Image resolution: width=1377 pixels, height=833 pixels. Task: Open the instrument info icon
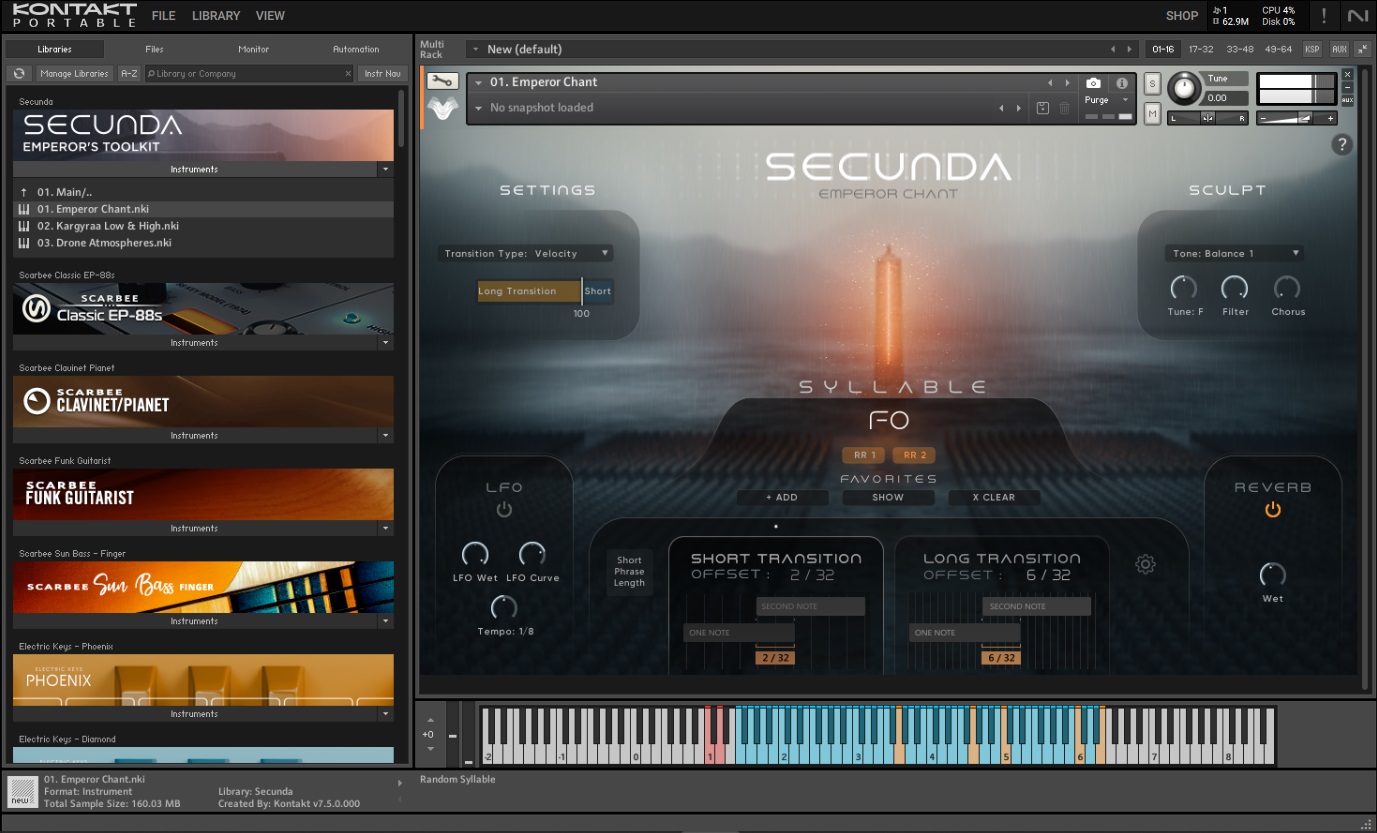pos(1122,83)
